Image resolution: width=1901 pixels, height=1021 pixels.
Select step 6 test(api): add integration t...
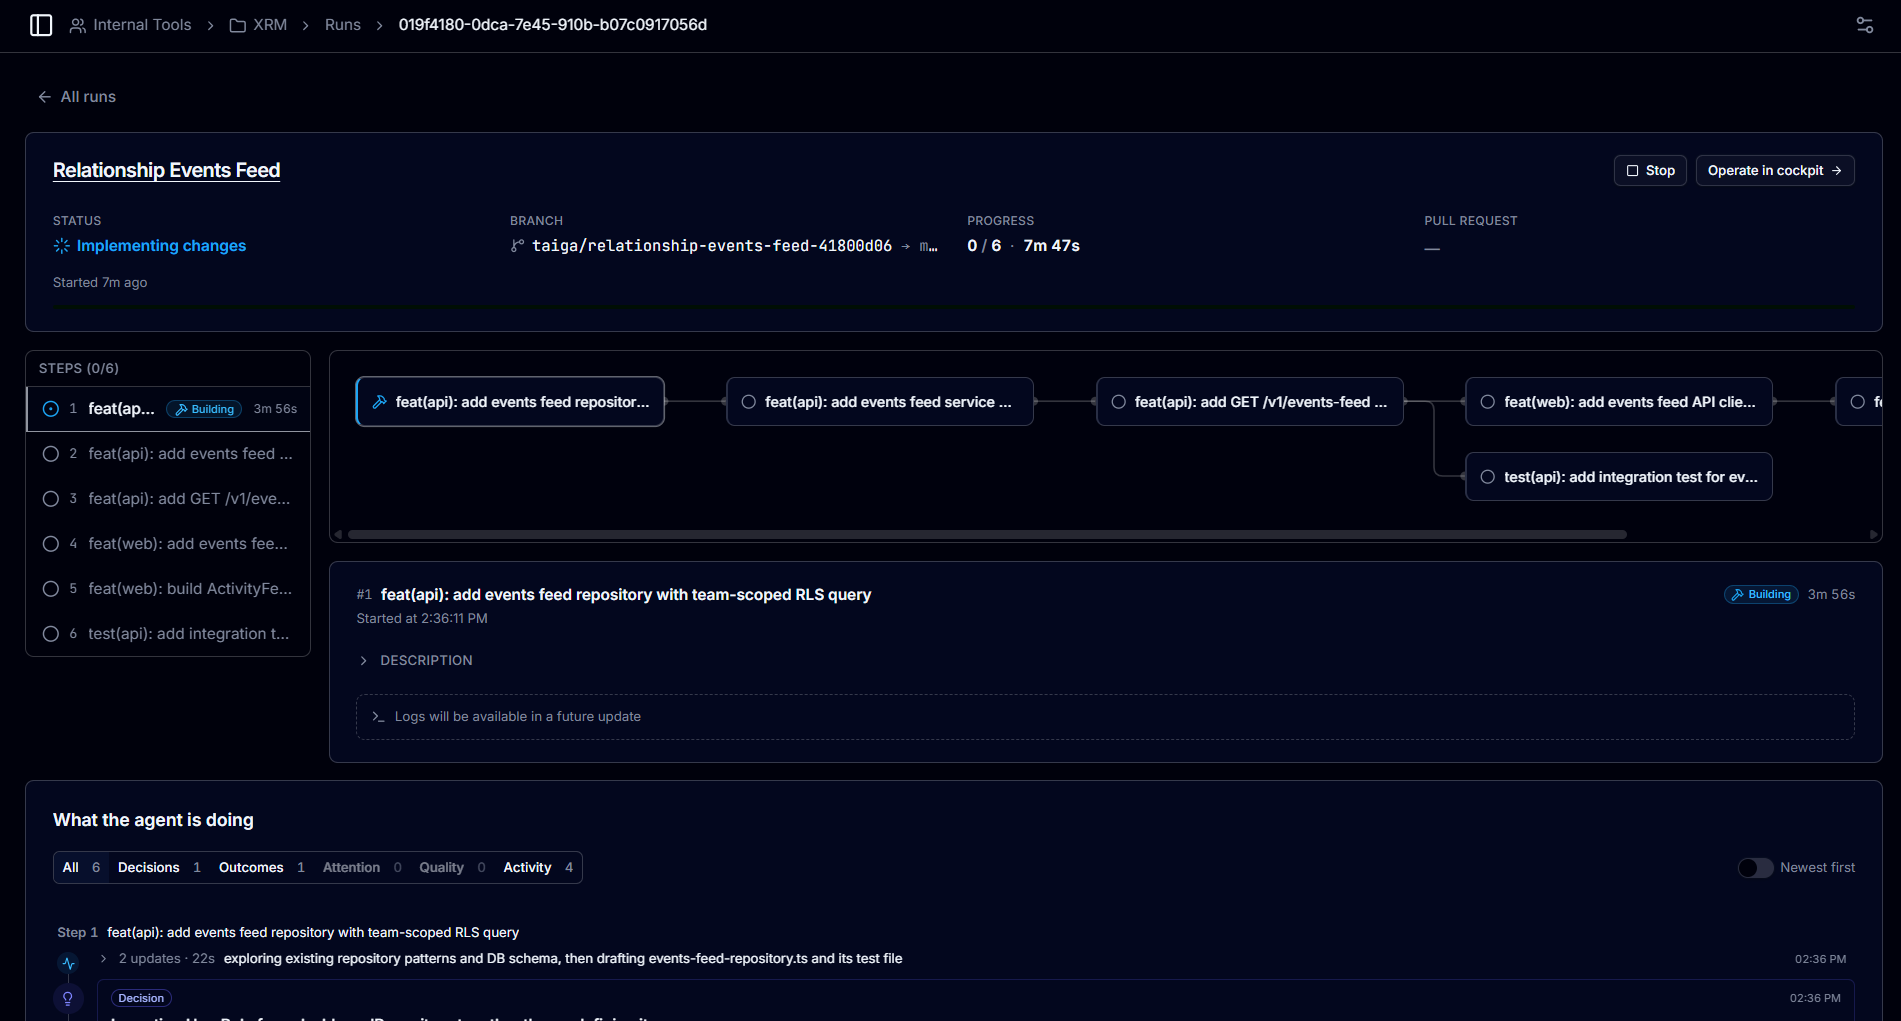click(x=168, y=634)
